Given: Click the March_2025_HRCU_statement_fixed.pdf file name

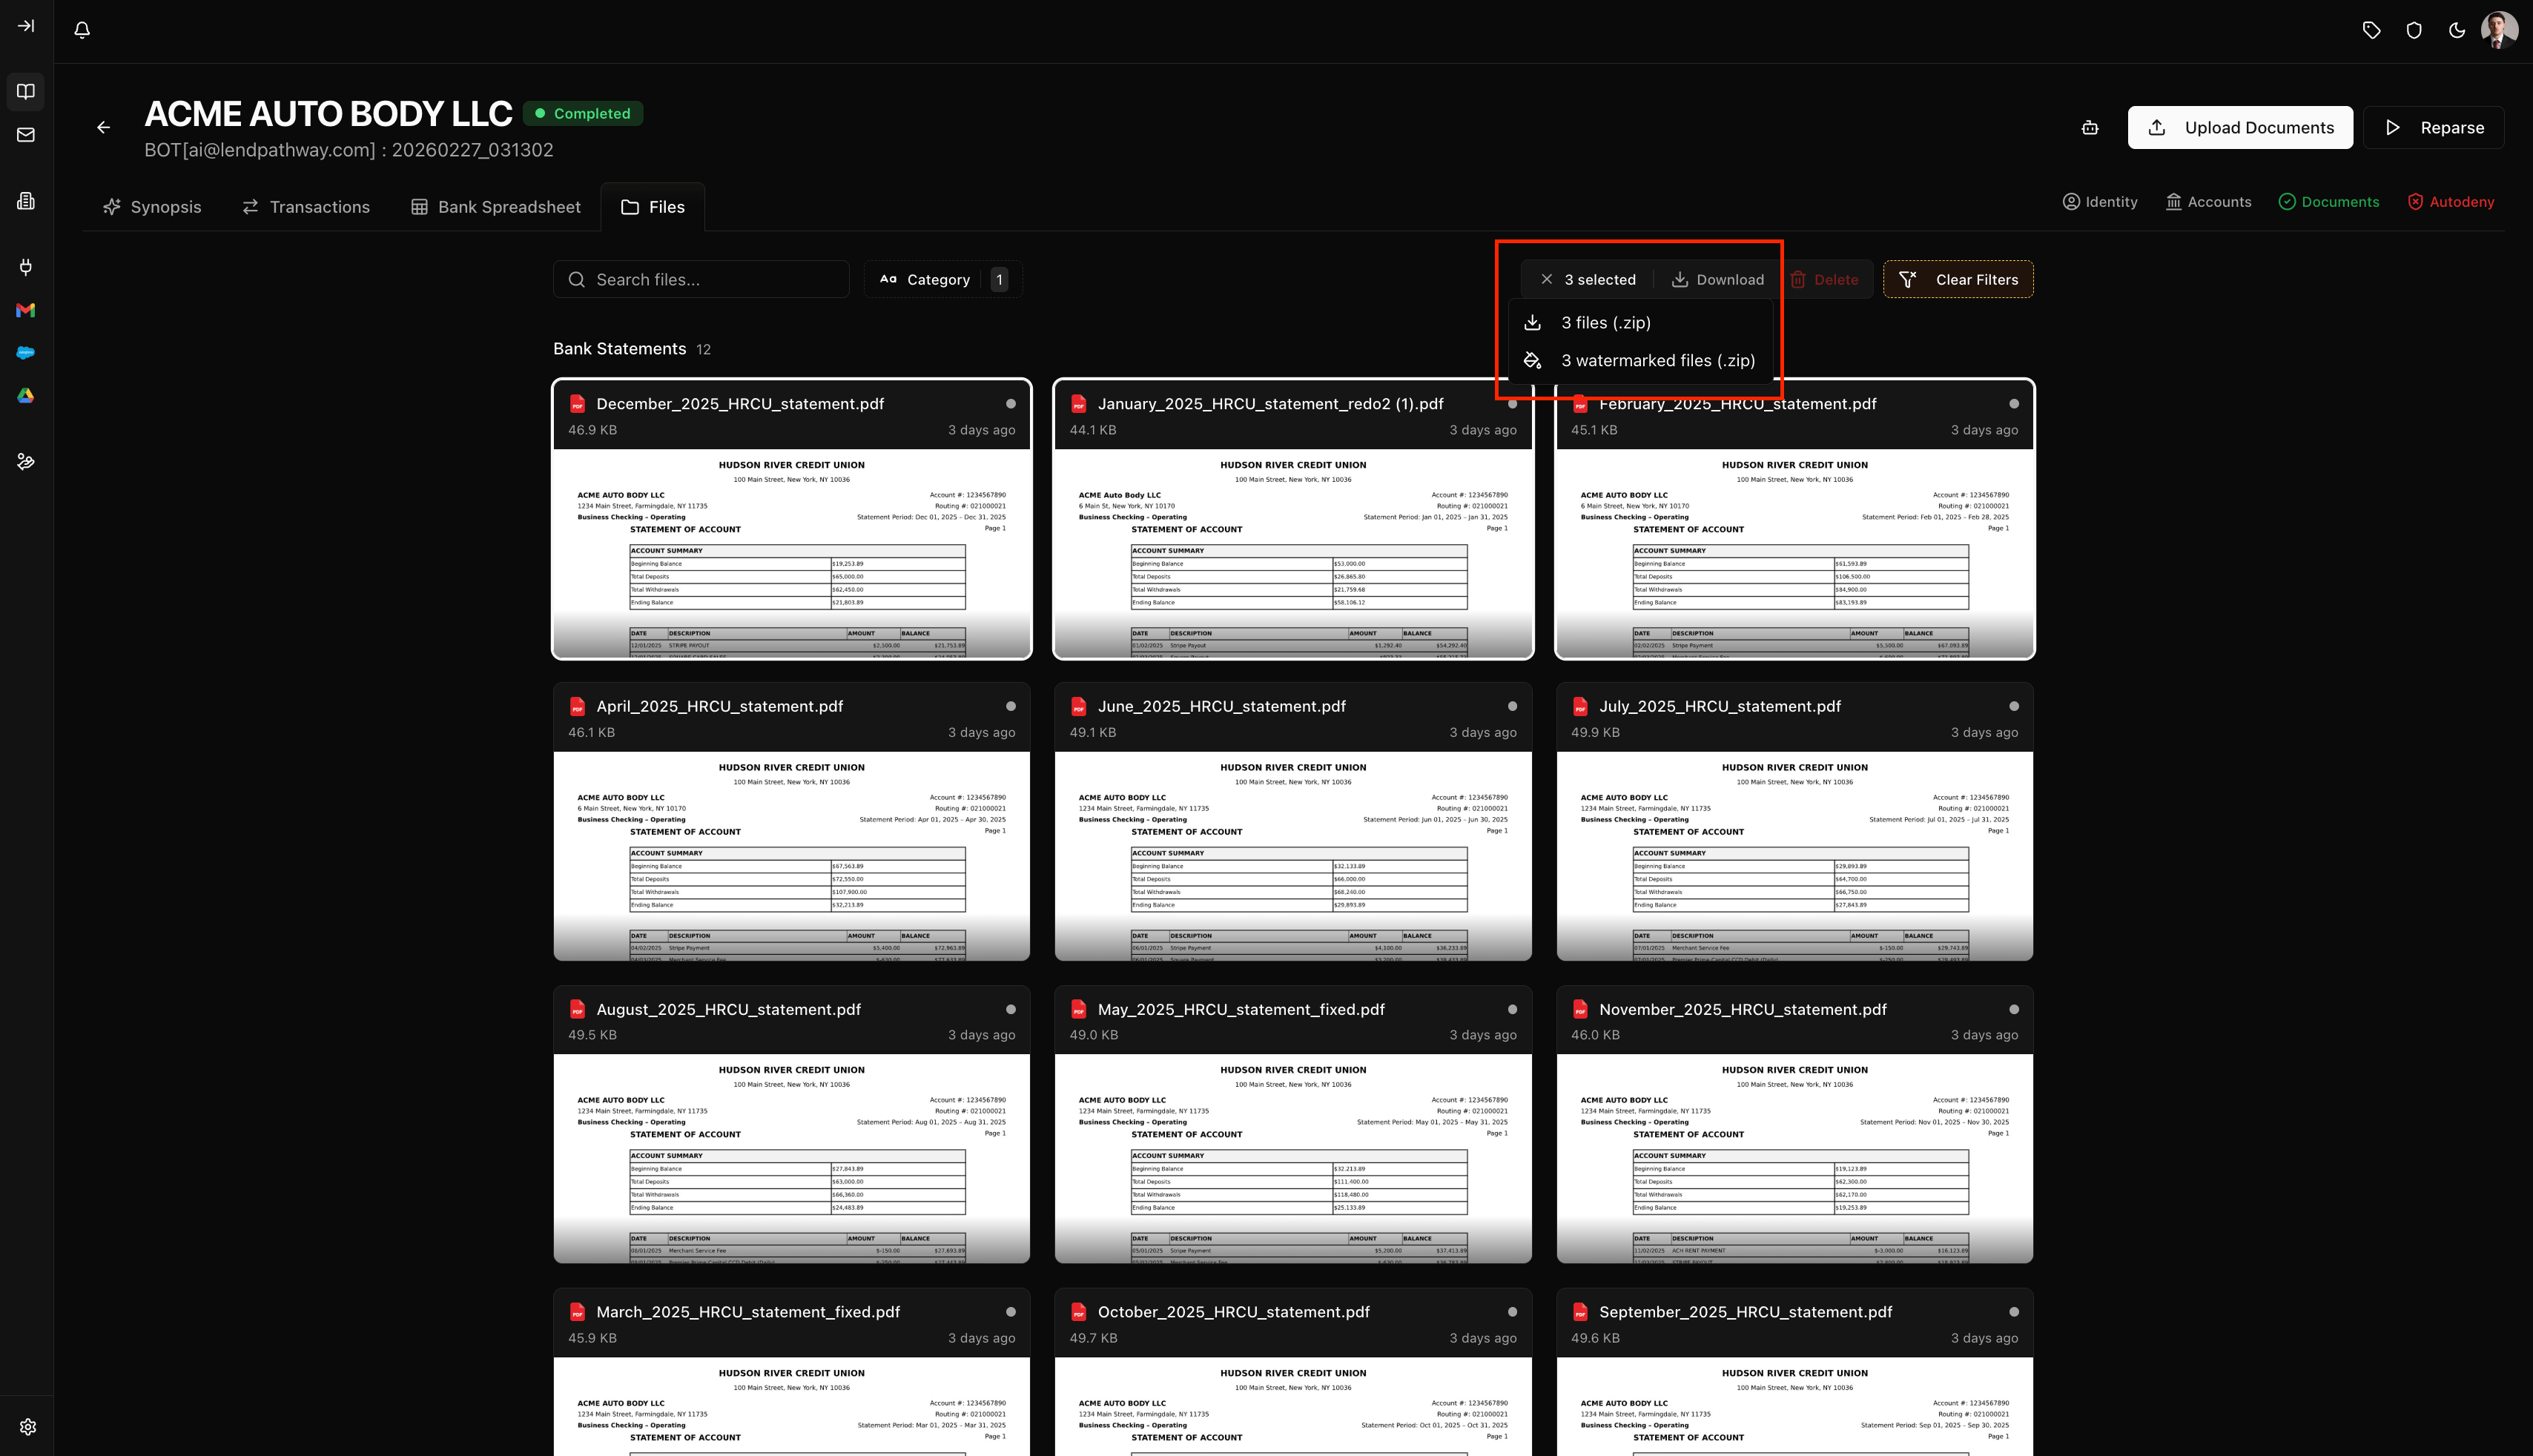Looking at the screenshot, I should pyautogui.click(x=748, y=1312).
